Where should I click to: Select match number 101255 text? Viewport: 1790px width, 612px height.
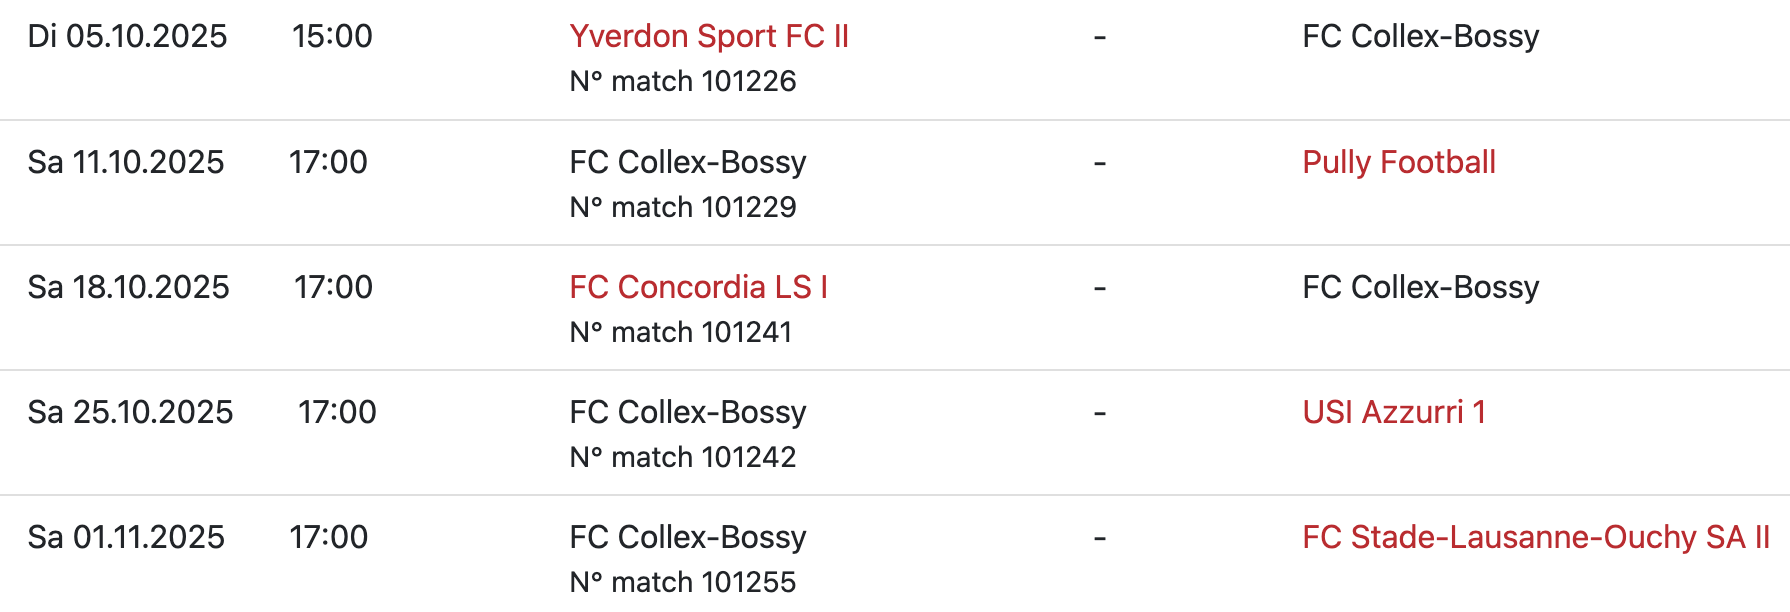pyautogui.click(x=682, y=582)
